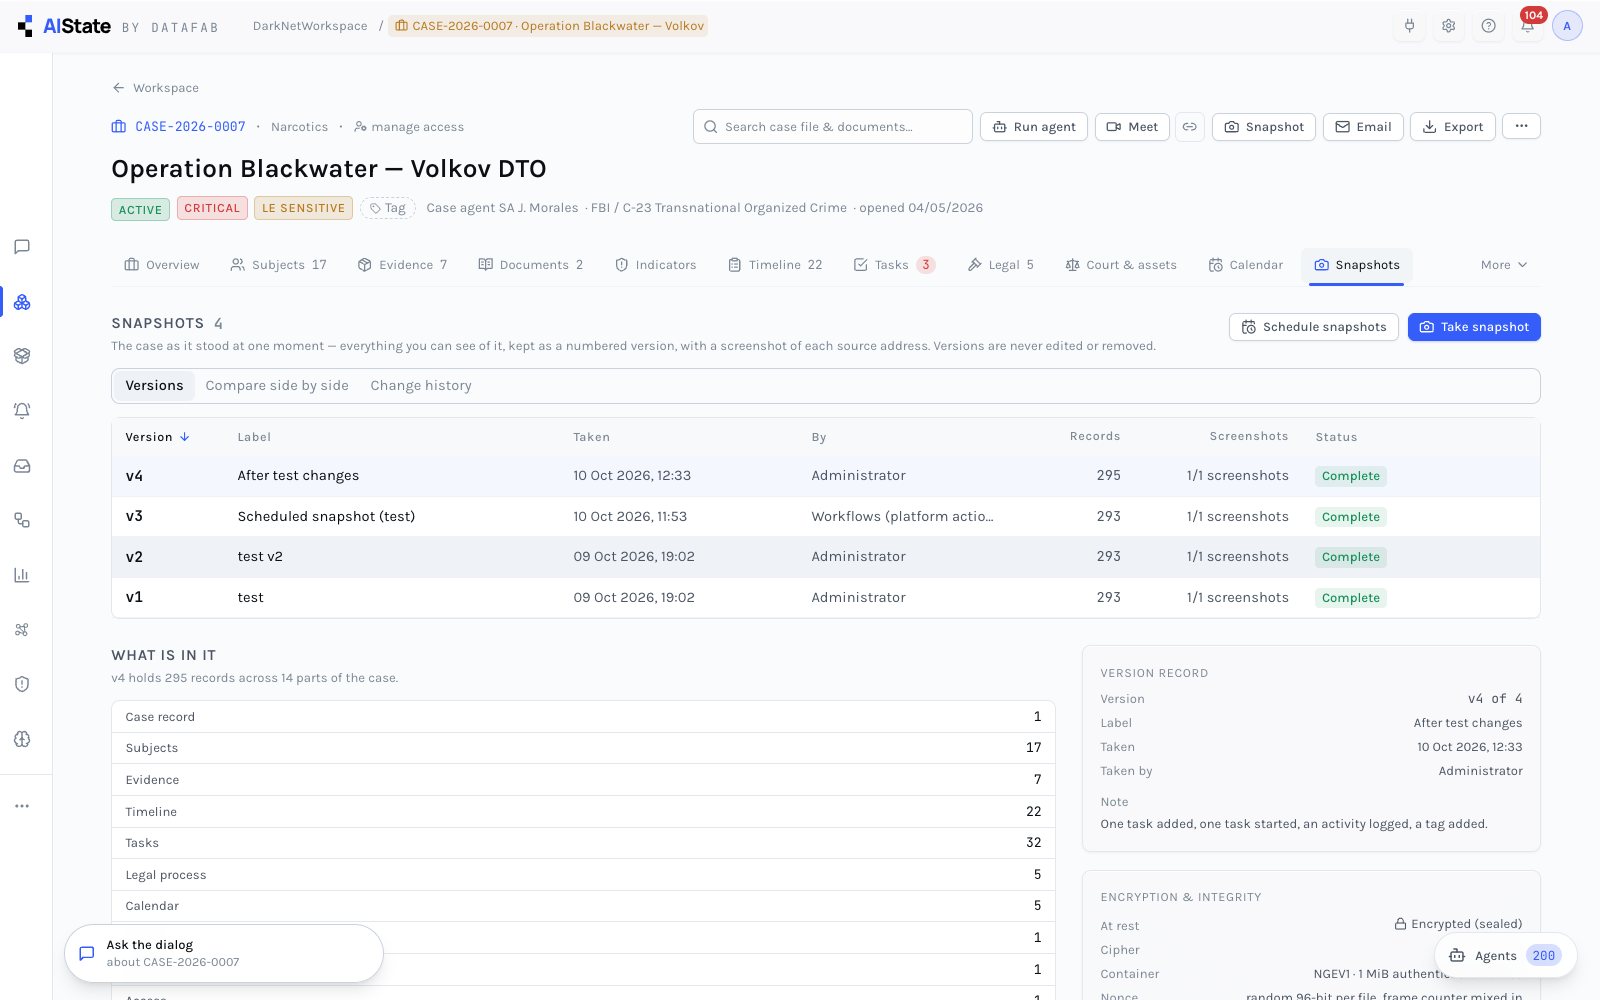Click manage access link
Viewport: 1600px width, 1000px height.
(409, 127)
